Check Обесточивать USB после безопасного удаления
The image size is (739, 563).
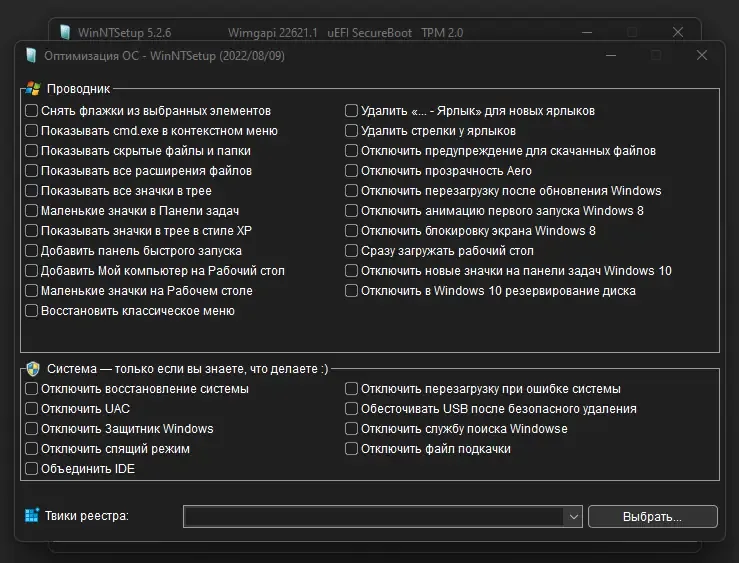(x=352, y=408)
